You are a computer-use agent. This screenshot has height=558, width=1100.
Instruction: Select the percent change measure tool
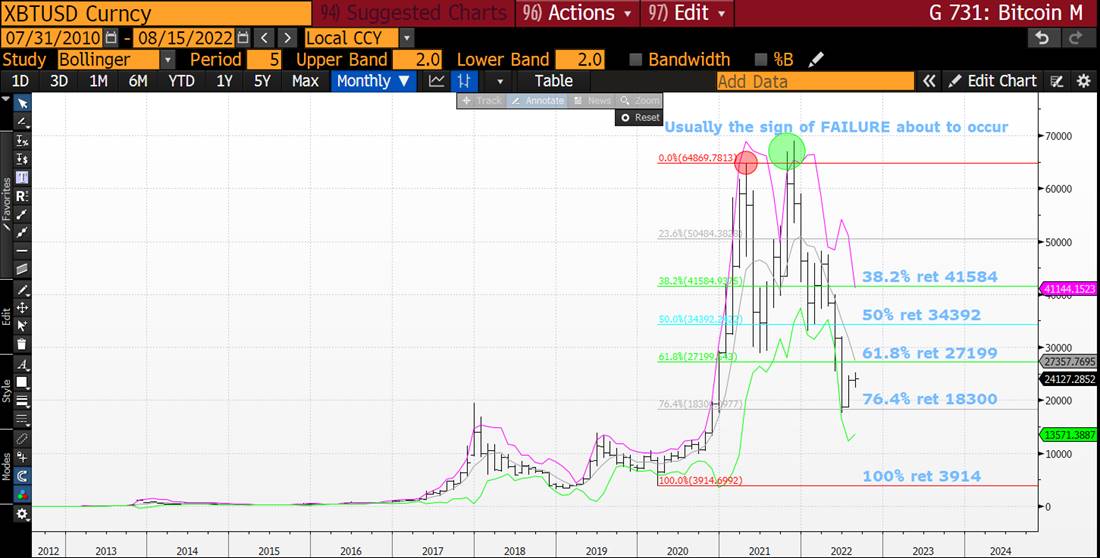(x=22, y=140)
